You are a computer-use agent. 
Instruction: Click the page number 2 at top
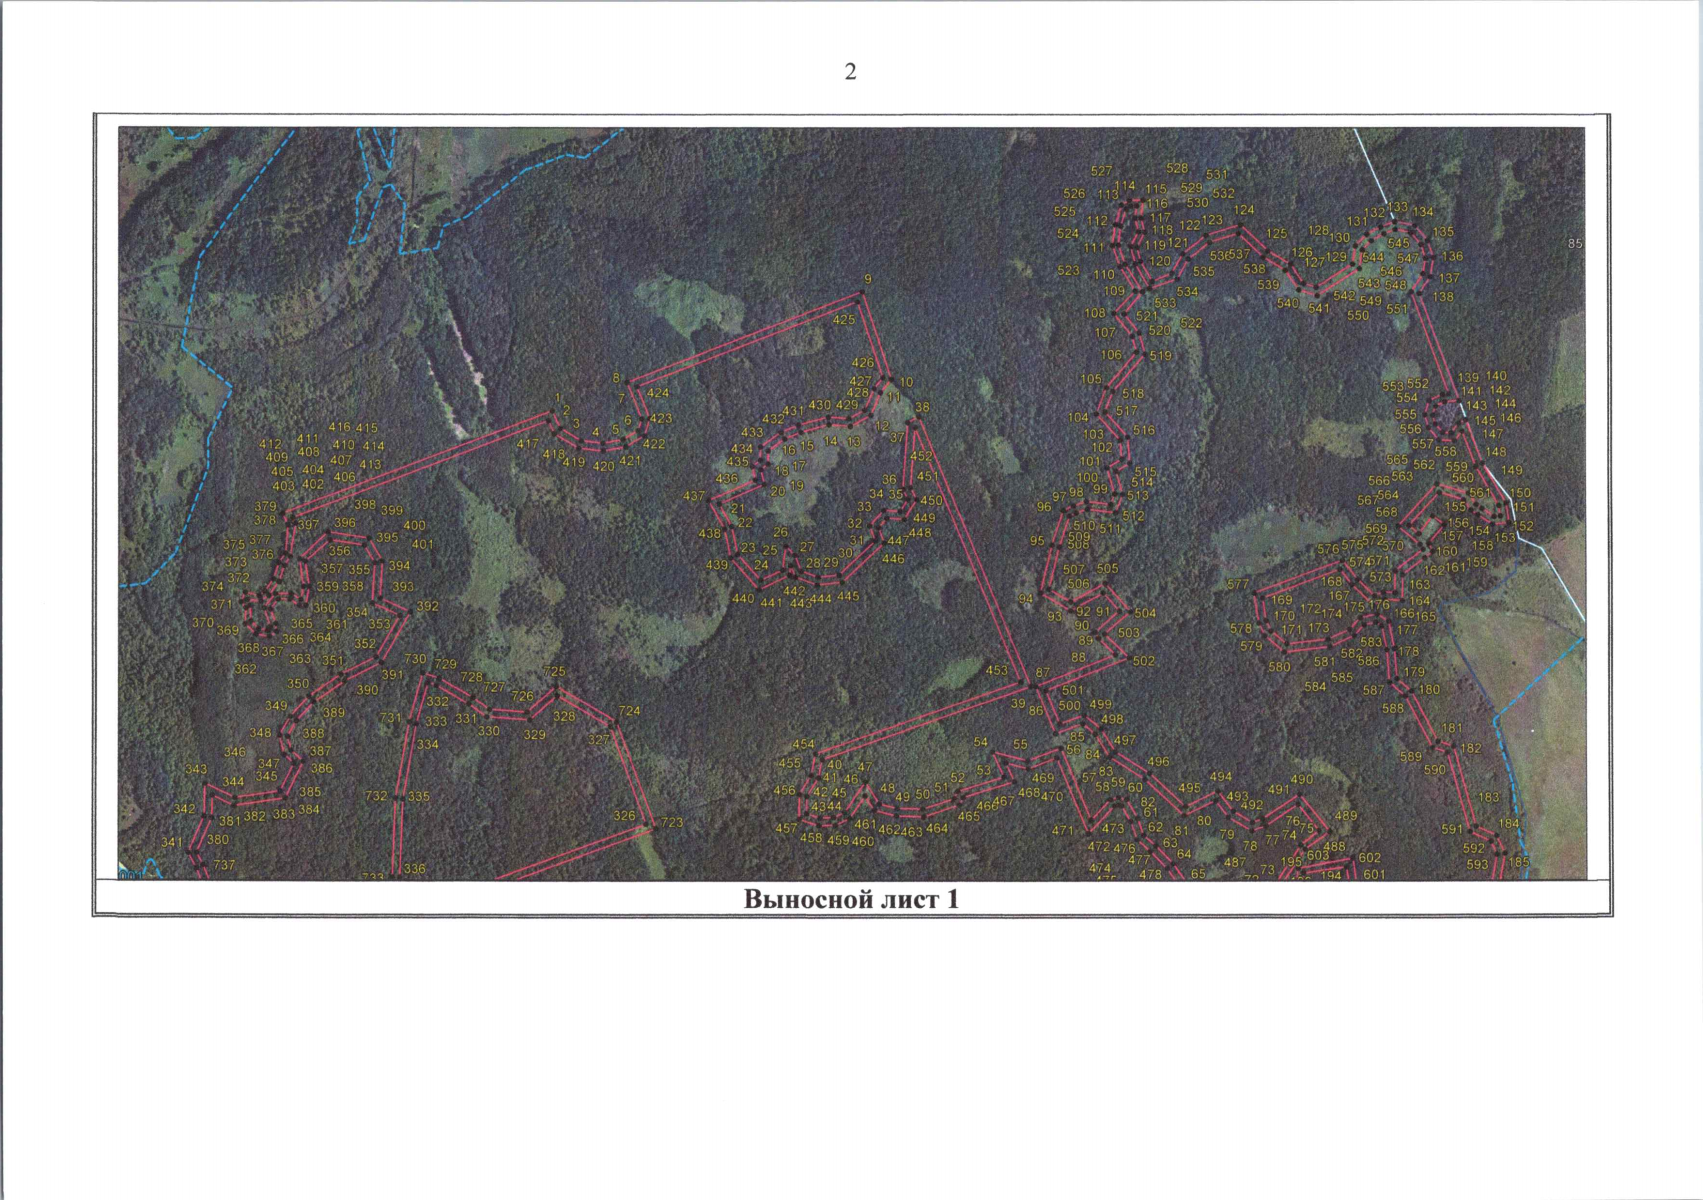click(x=850, y=72)
